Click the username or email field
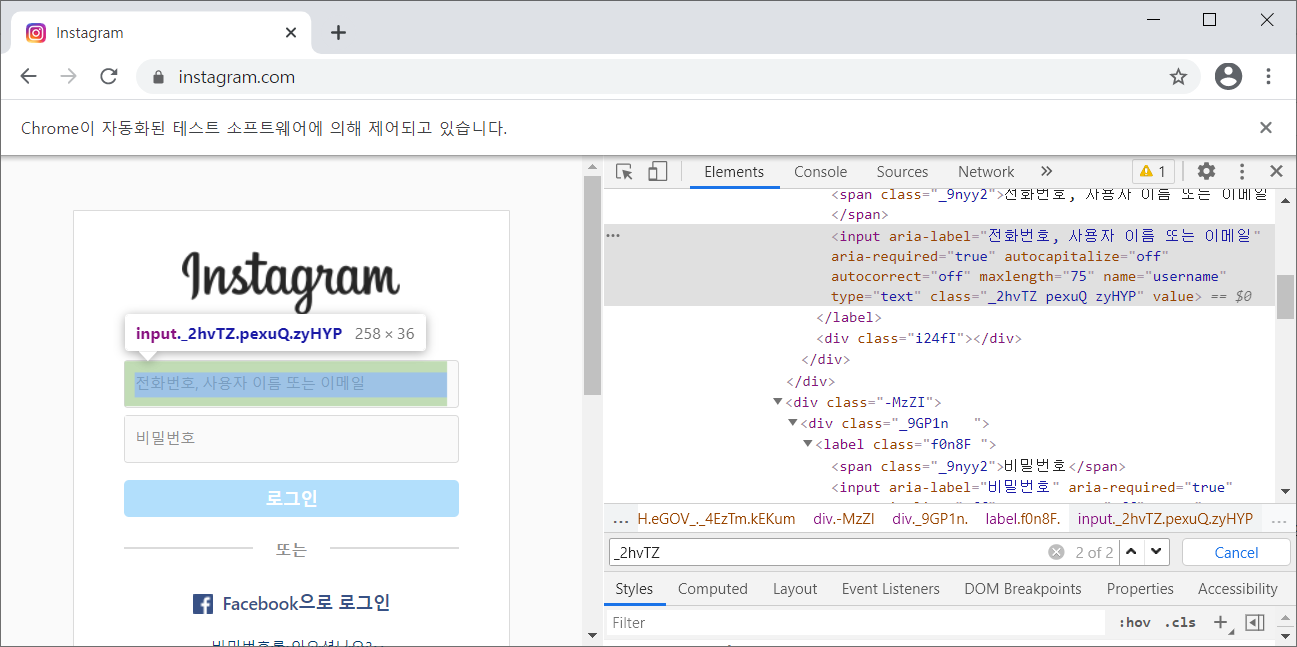Image resolution: width=1297 pixels, height=647 pixels. [291, 384]
